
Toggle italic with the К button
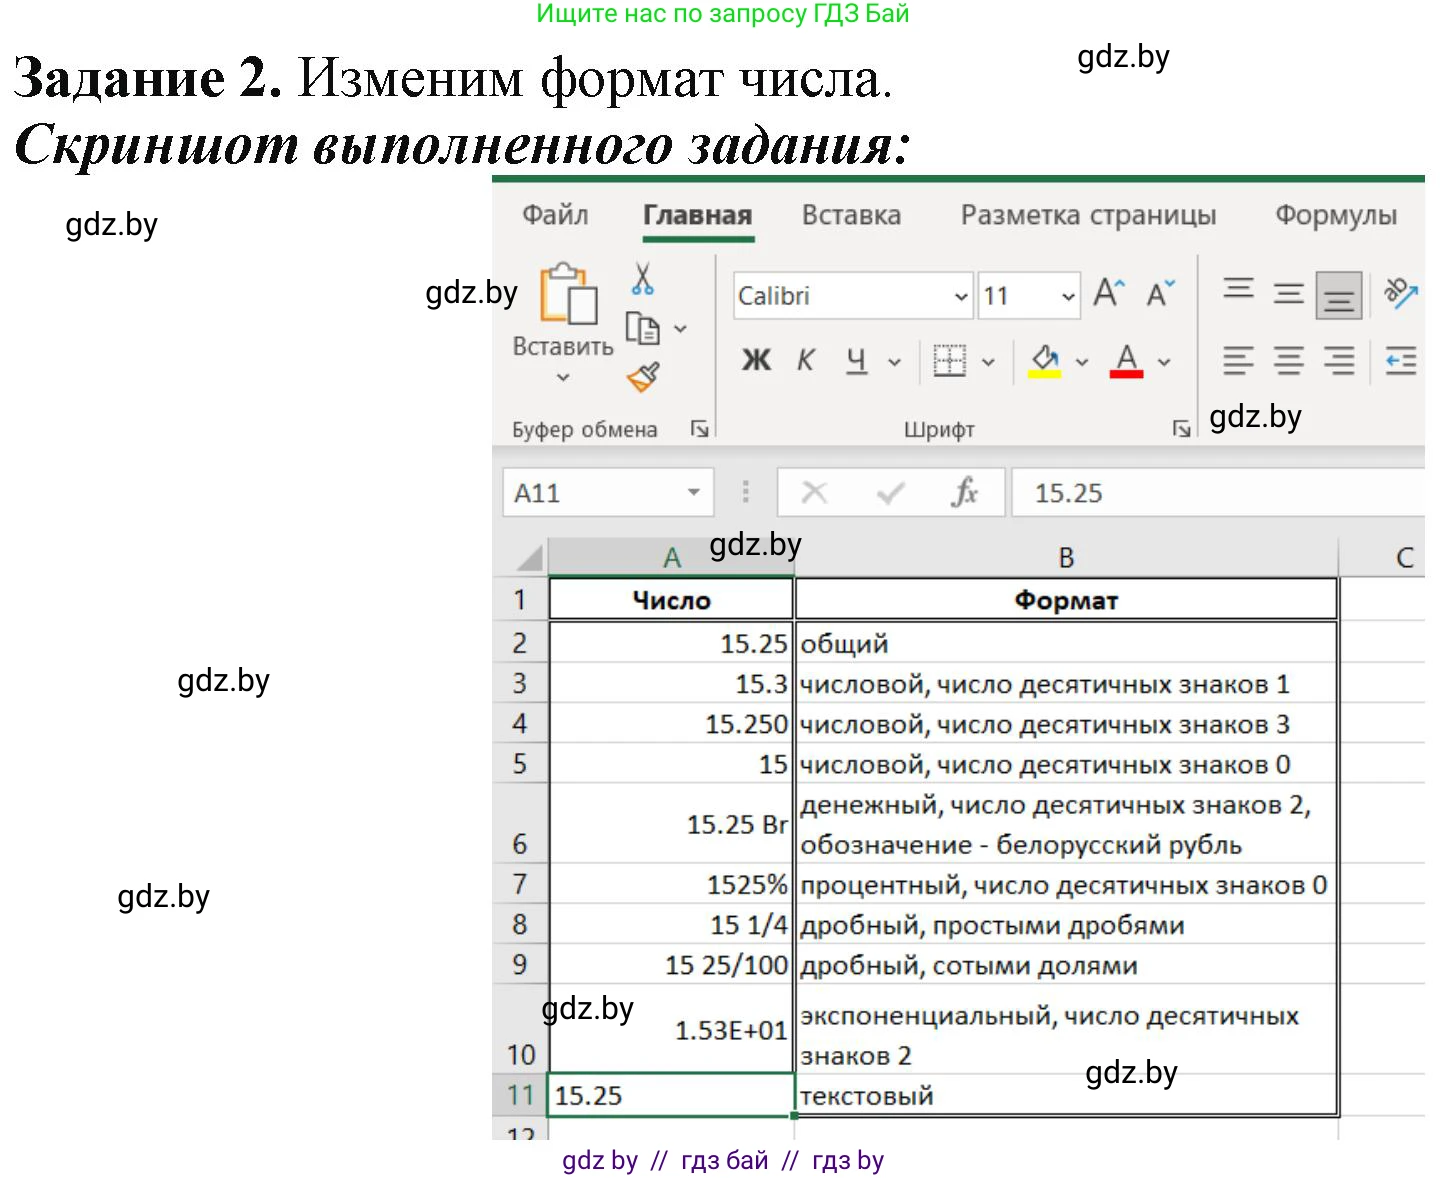coord(805,361)
